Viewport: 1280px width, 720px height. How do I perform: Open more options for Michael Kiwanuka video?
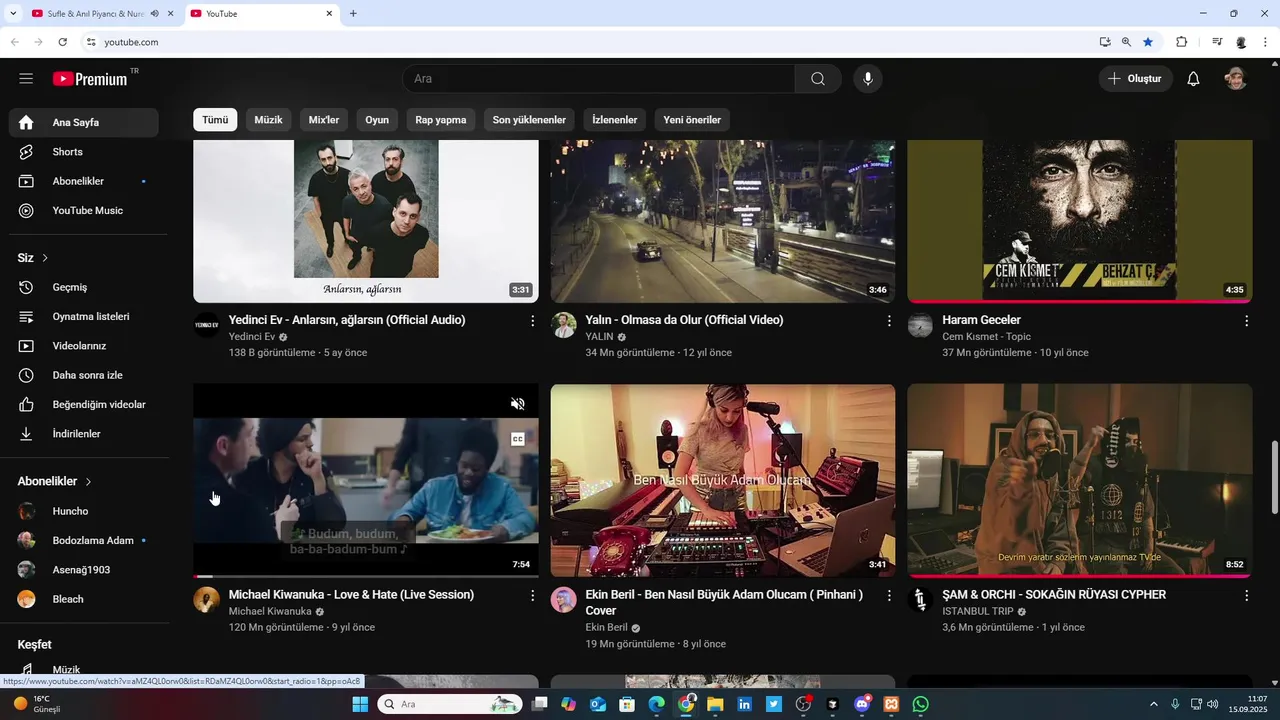click(x=532, y=595)
